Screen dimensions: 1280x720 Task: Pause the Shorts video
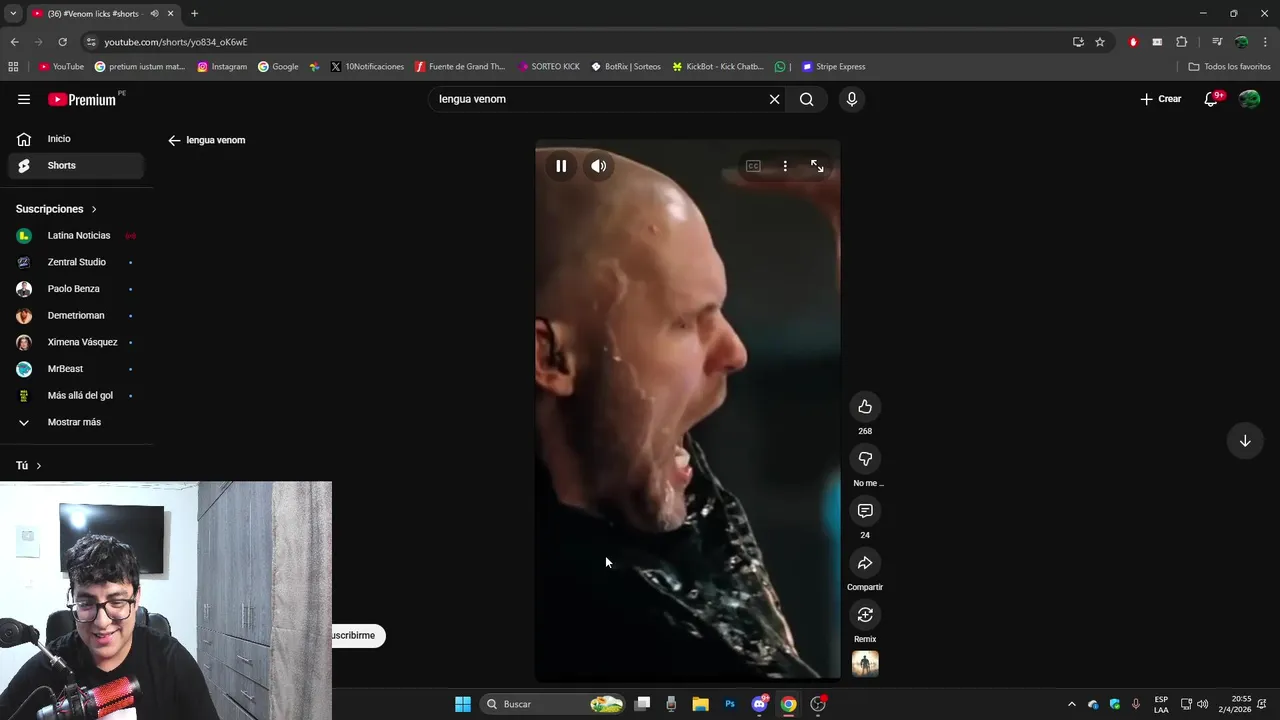pyautogui.click(x=561, y=166)
